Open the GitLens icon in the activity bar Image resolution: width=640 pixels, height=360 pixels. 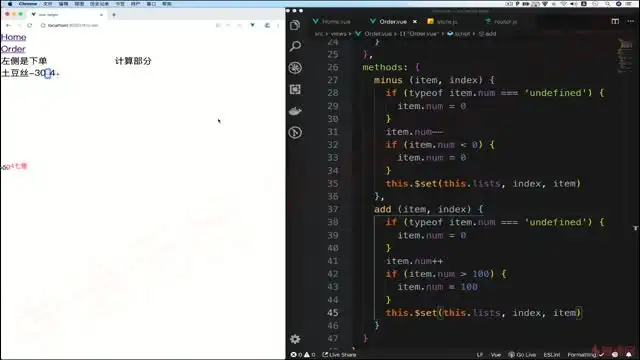click(295, 133)
